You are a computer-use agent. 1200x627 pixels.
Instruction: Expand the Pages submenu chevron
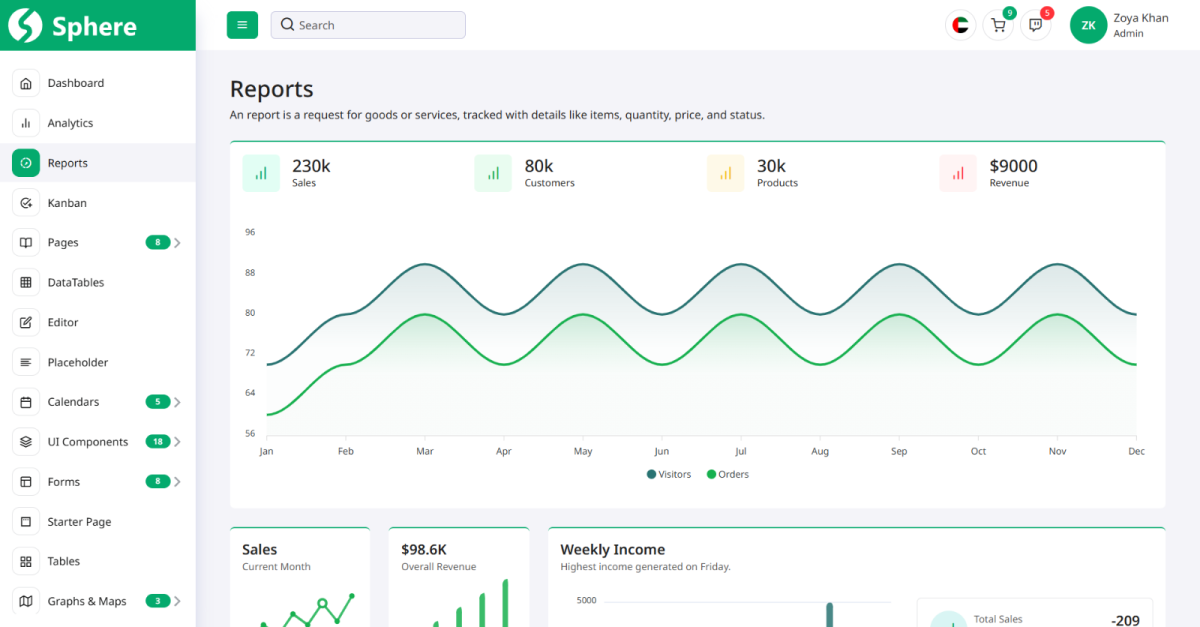click(177, 243)
